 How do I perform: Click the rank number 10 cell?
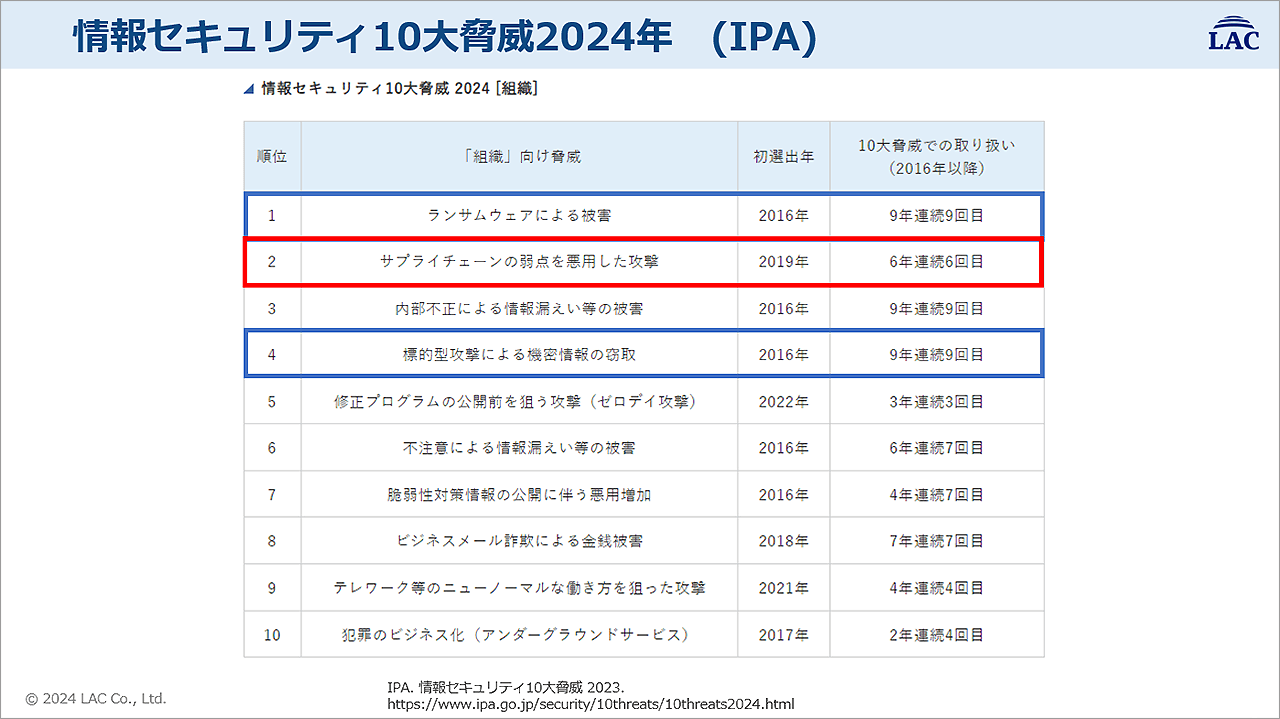click(272, 635)
